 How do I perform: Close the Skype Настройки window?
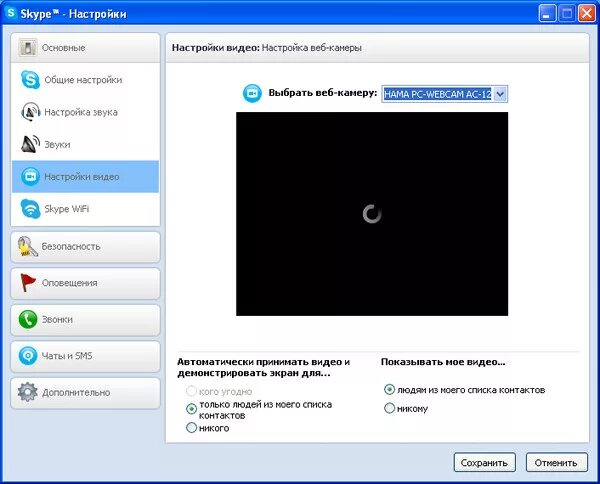coord(587,14)
